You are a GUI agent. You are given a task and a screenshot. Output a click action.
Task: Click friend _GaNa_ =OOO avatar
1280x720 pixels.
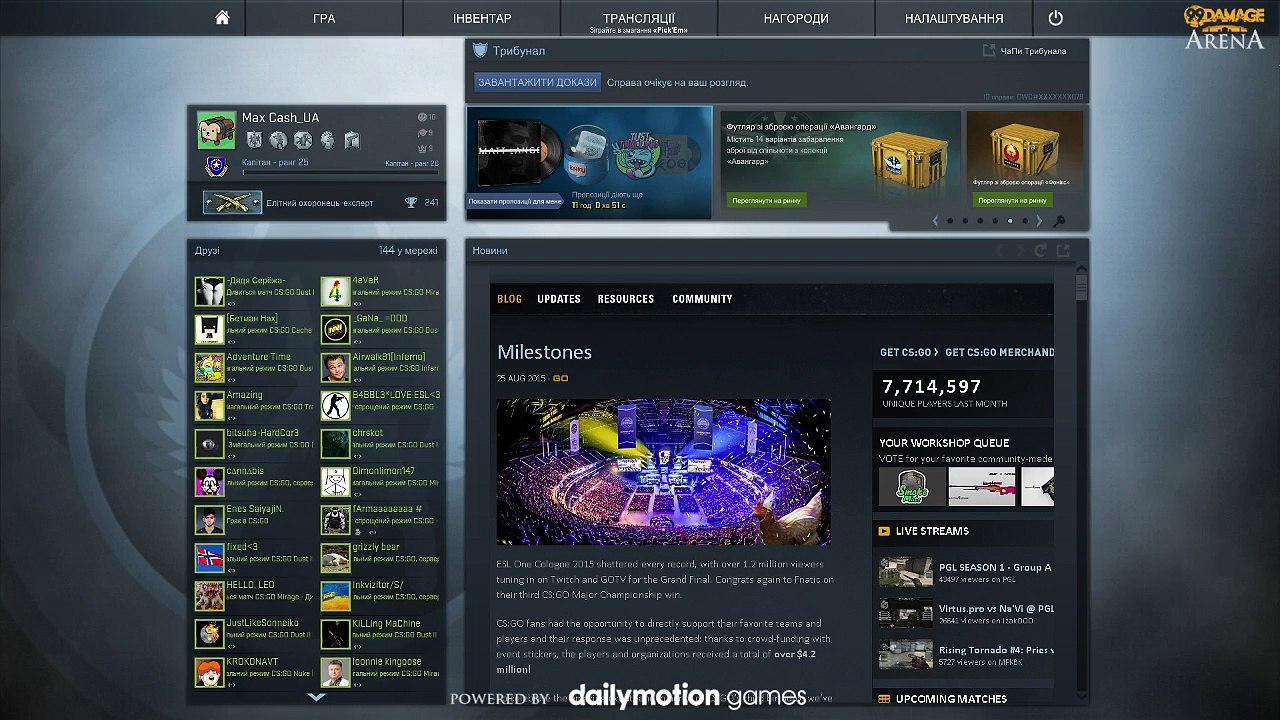coord(335,329)
